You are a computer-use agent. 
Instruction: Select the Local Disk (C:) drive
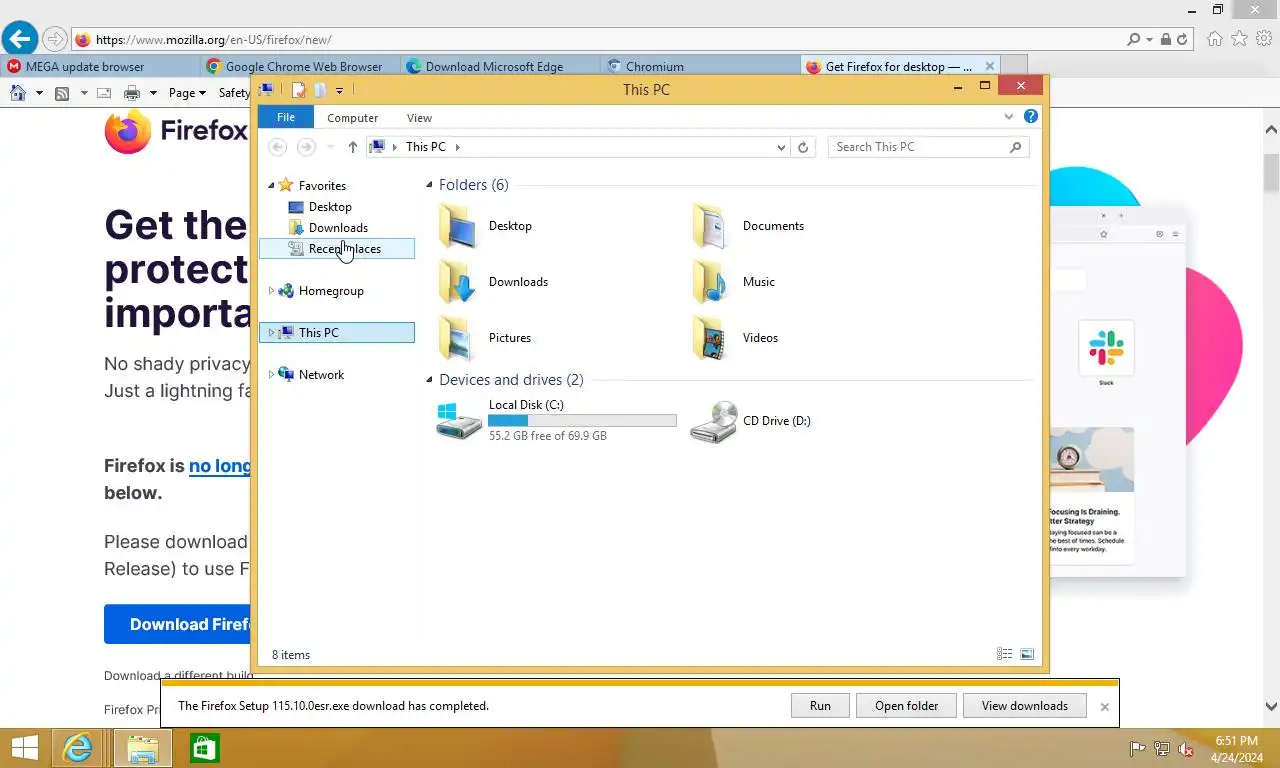coord(557,420)
